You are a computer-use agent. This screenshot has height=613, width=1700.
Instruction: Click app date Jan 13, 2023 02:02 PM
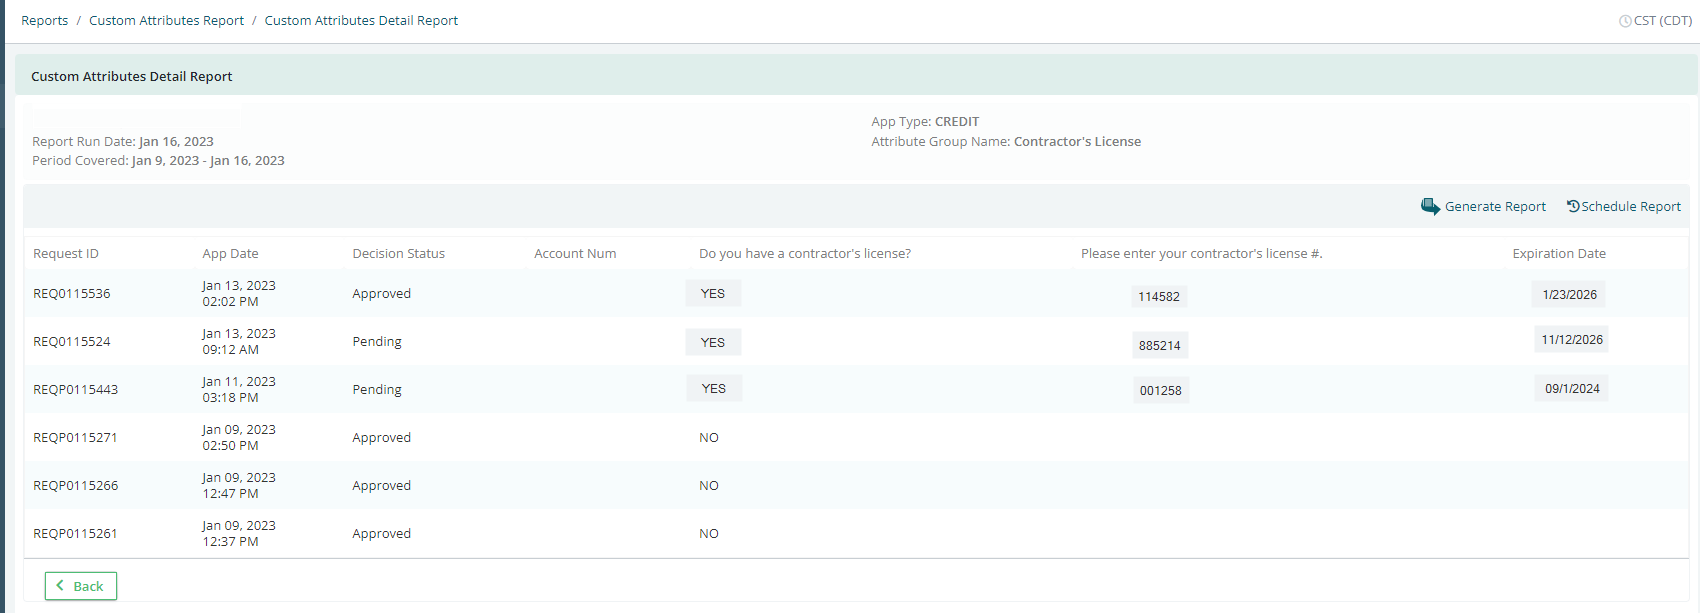(x=239, y=293)
